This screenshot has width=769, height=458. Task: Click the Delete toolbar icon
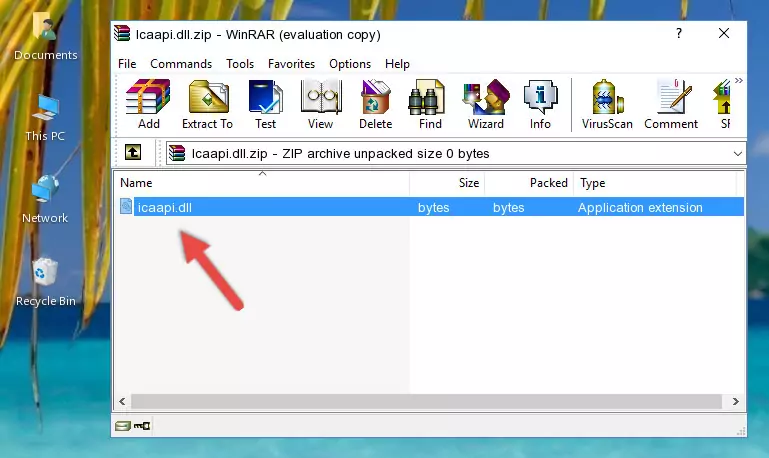(375, 104)
